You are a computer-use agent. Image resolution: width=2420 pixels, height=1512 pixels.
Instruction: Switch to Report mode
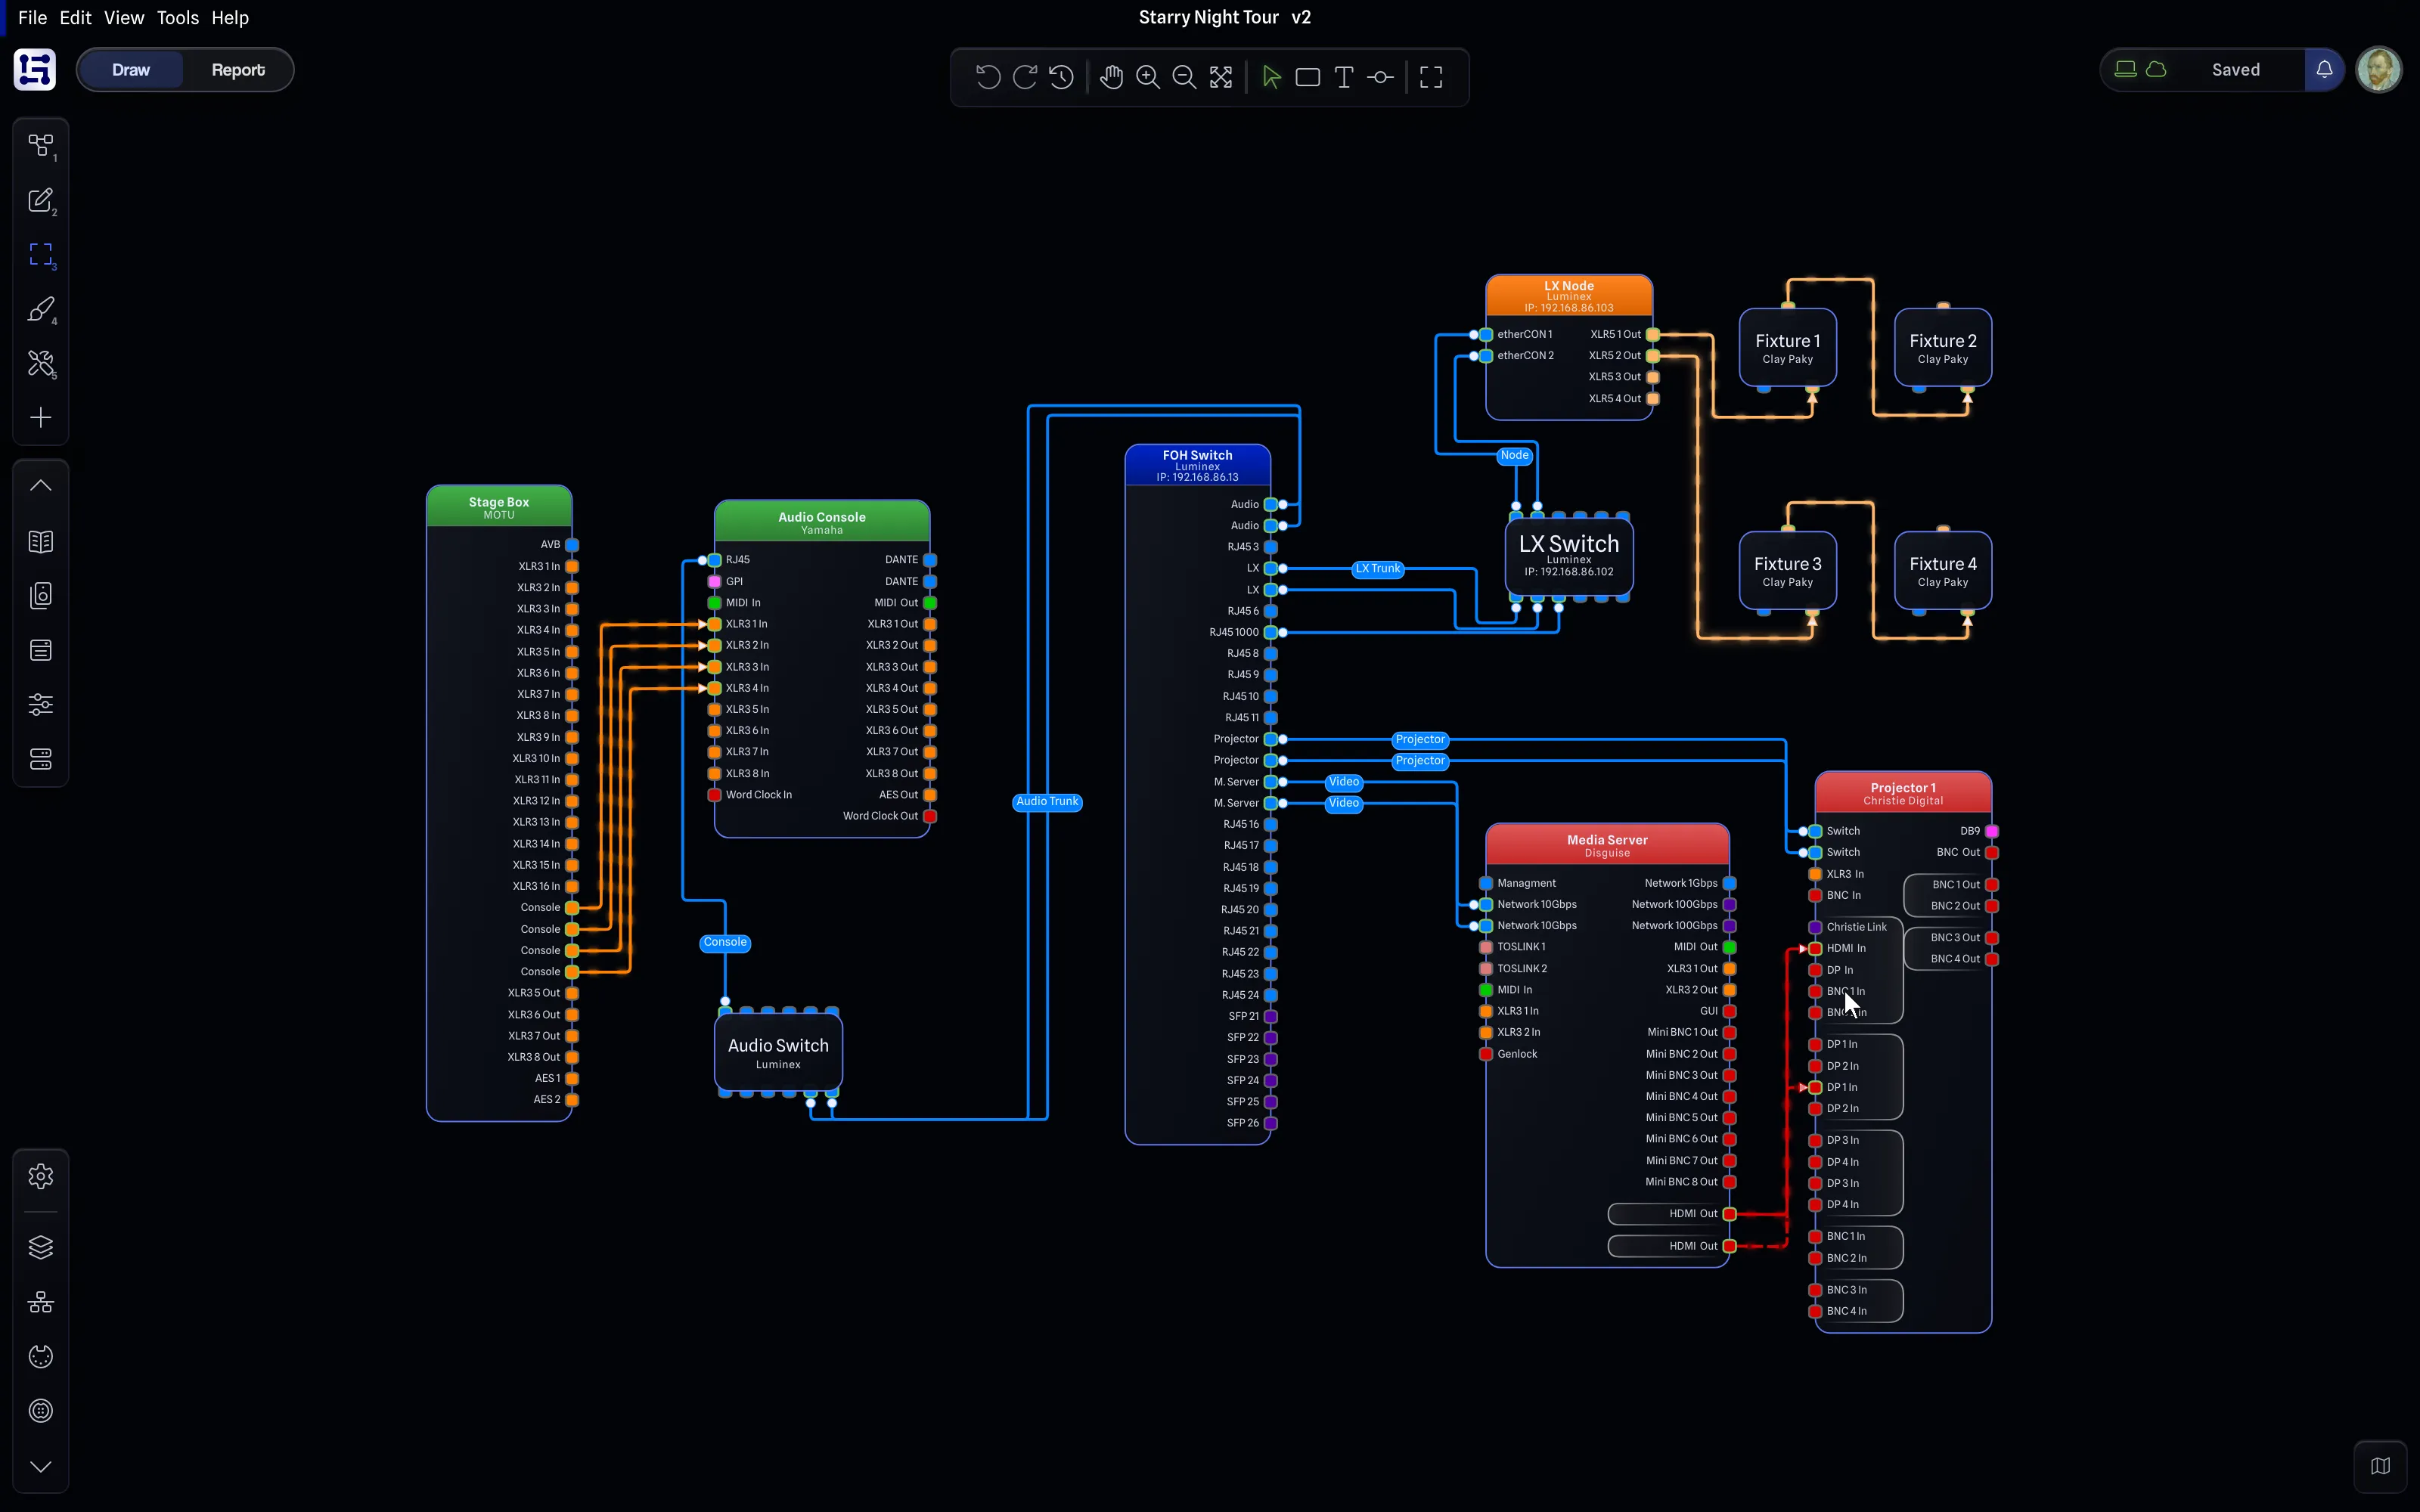238,70
